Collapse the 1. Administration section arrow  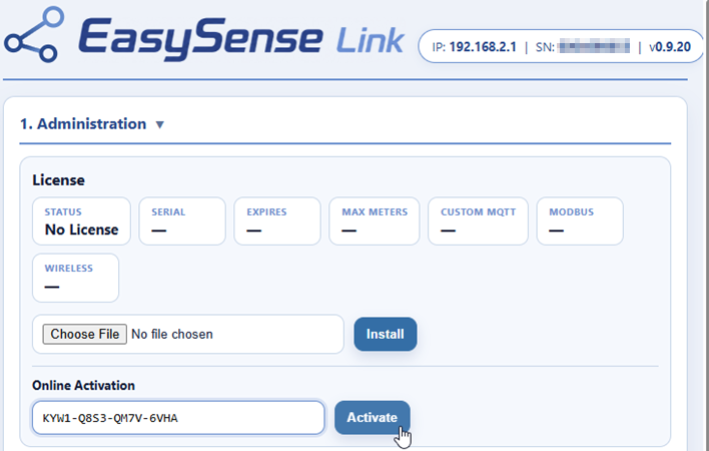click(x=160, y=124)
